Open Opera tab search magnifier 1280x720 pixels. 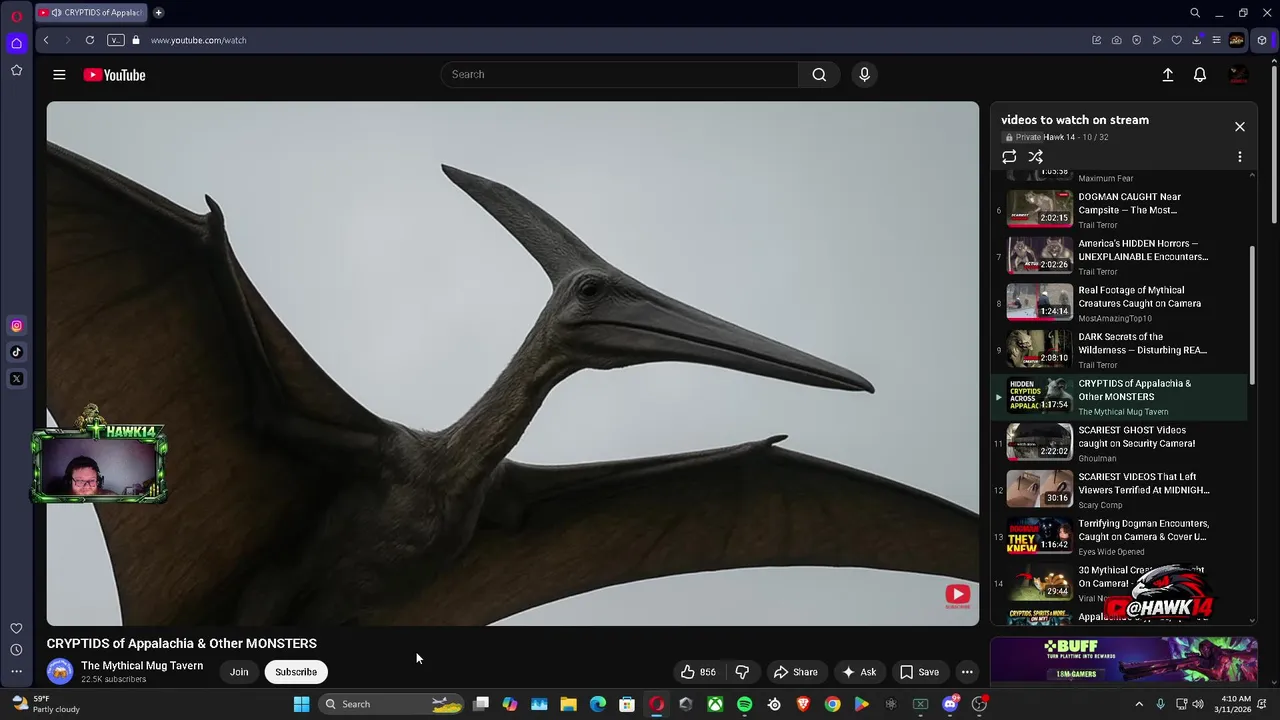click(x=1195, y=13)
